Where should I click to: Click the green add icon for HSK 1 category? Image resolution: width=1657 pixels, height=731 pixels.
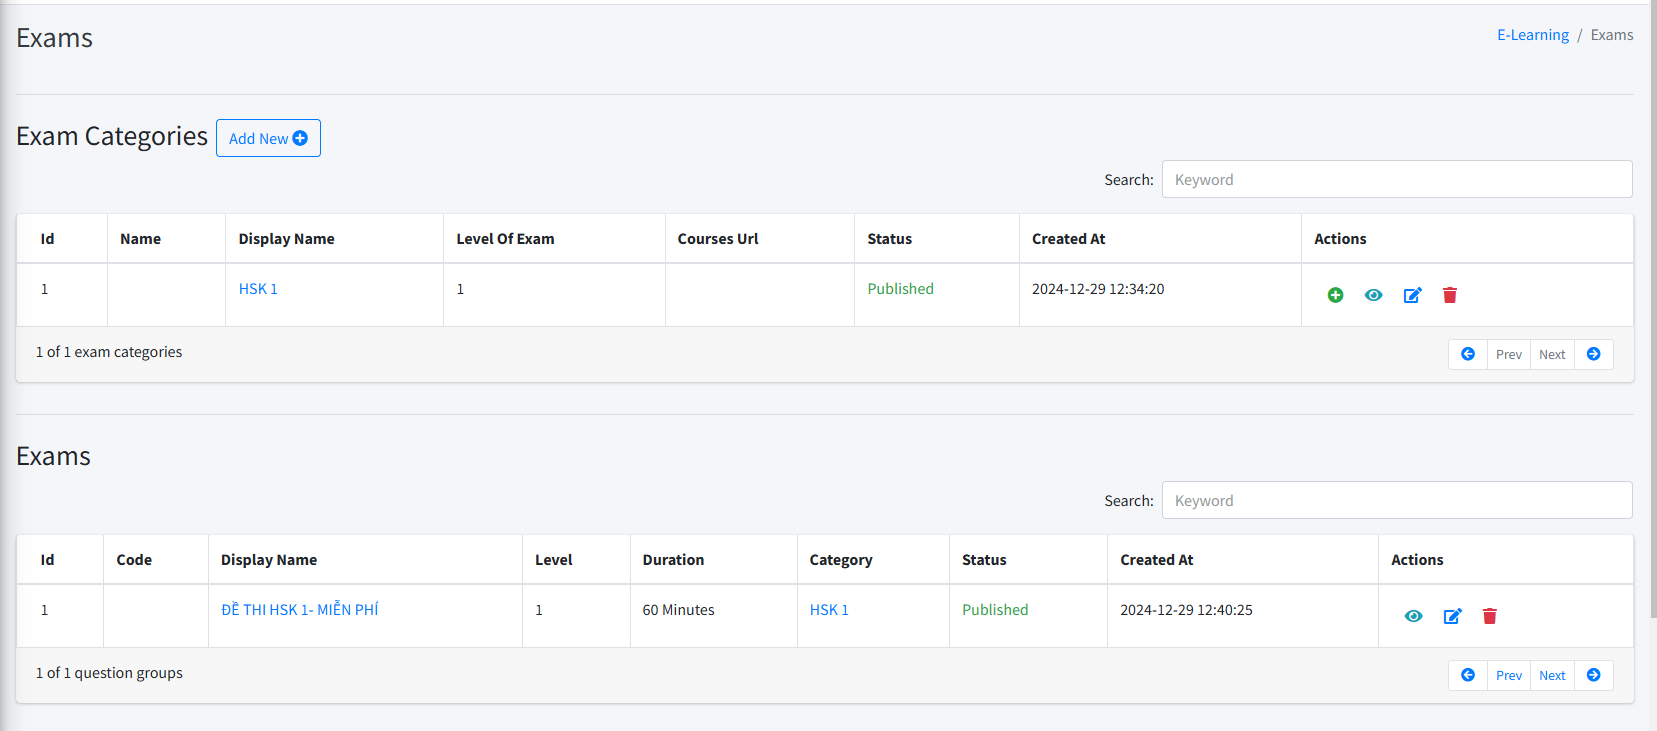(1335, 295)
